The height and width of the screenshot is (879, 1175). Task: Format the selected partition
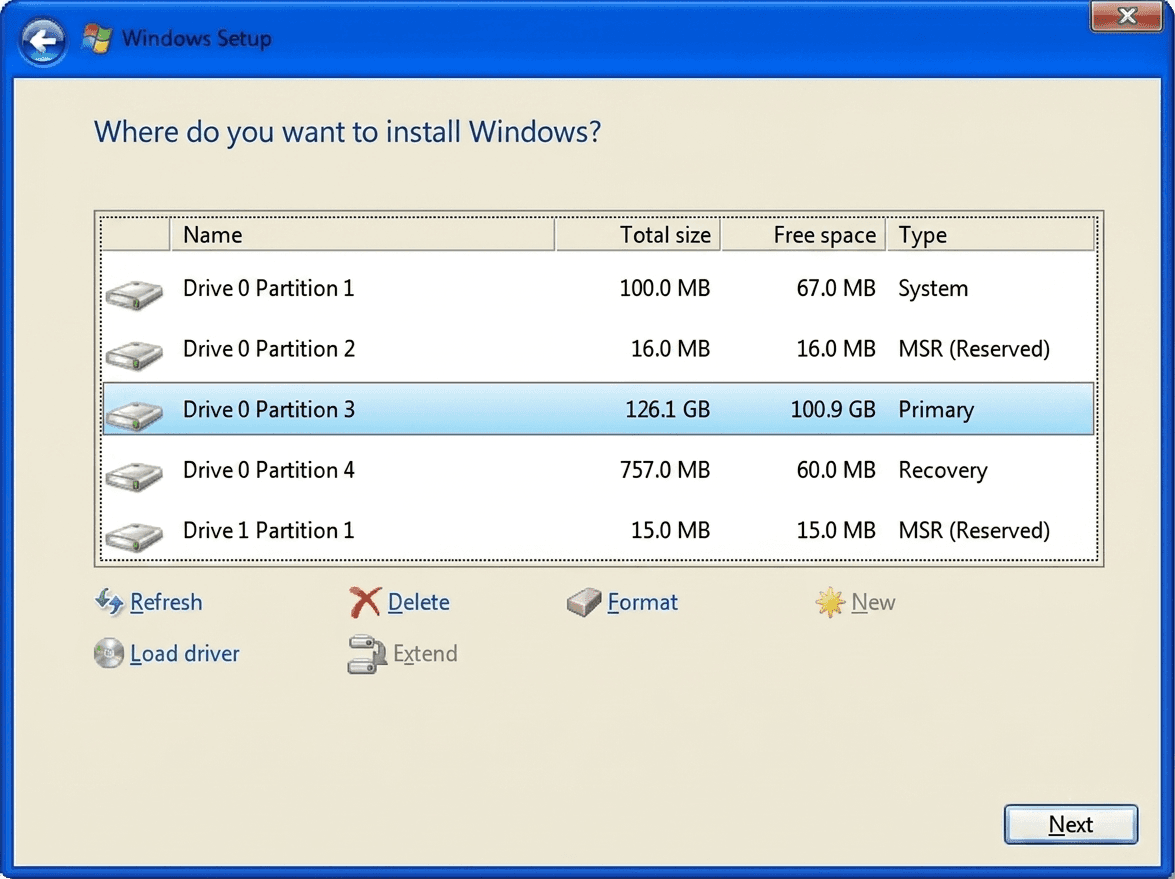[642, 602]
